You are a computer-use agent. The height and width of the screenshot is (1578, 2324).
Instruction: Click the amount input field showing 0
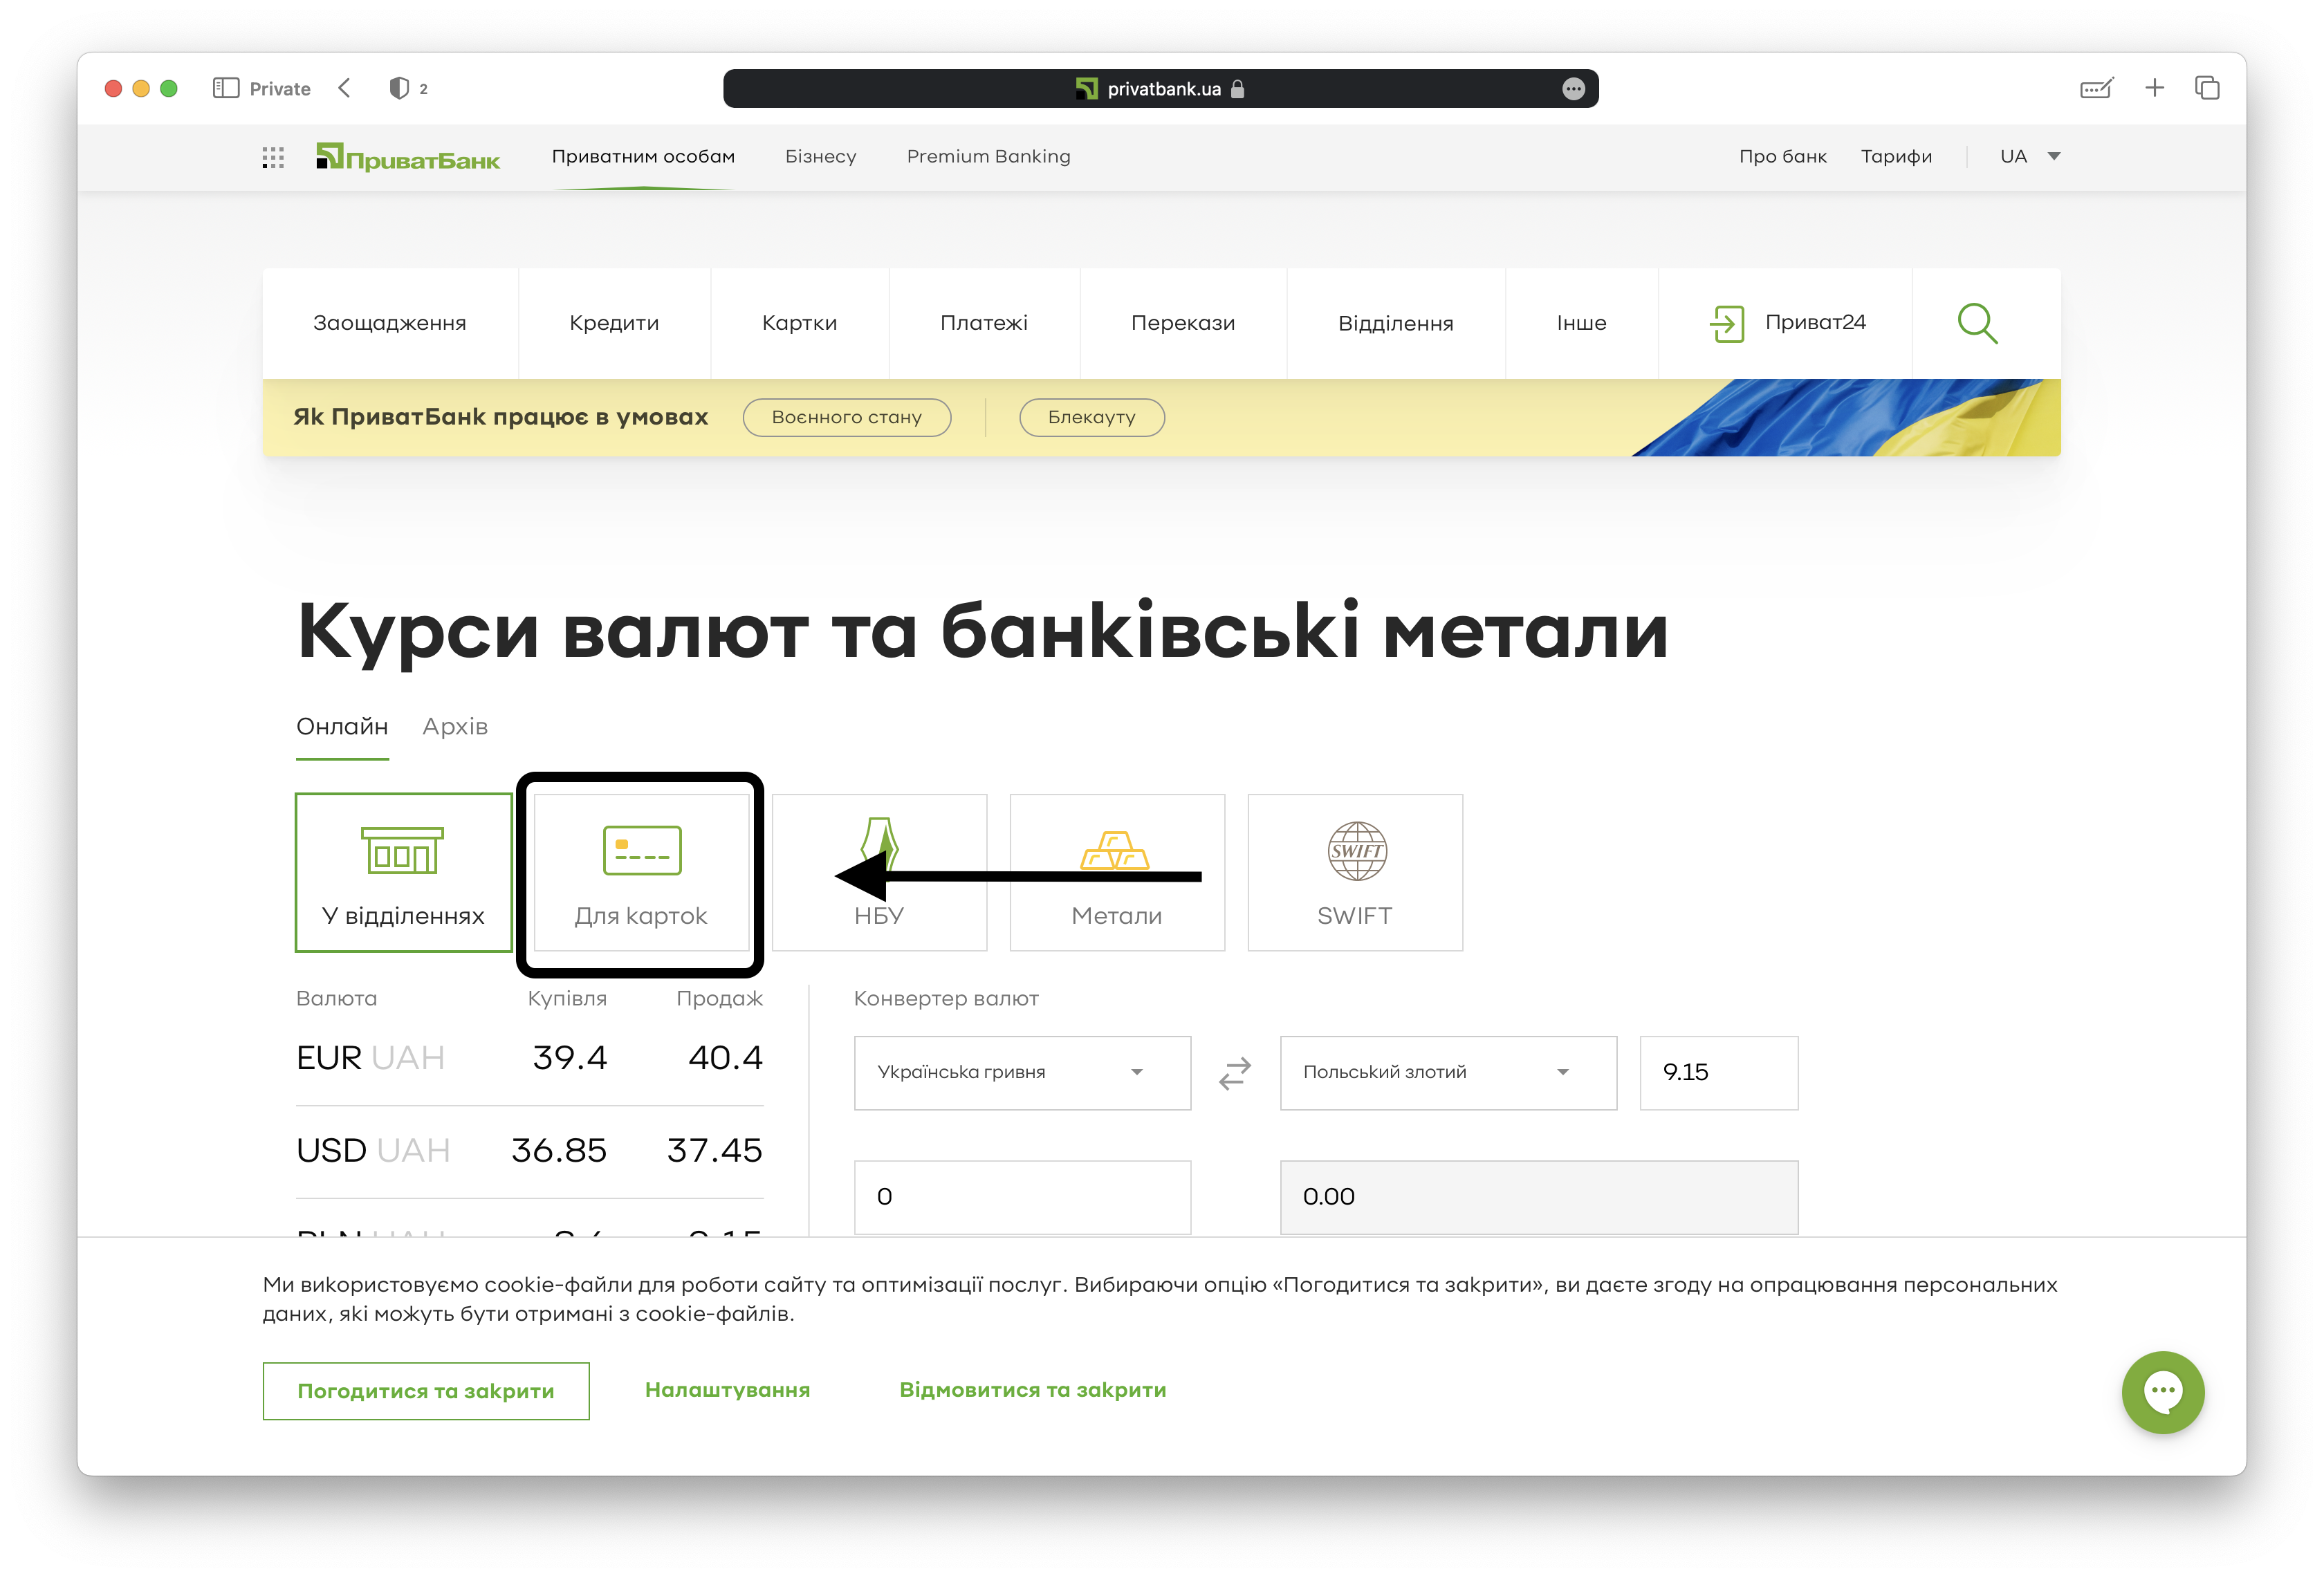[1022, 1196]
